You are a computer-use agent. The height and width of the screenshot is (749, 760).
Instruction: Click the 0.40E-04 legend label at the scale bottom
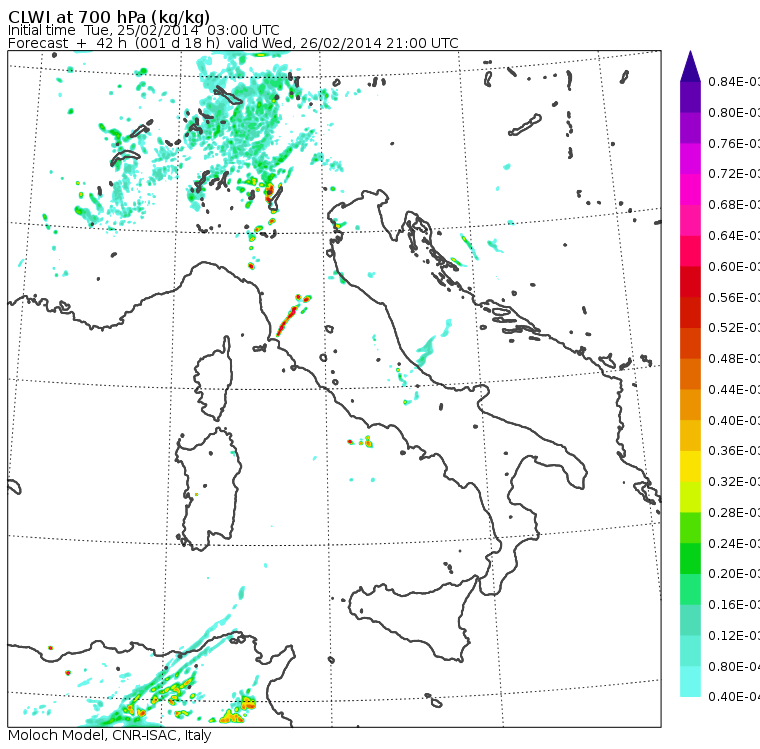coord(734,697)
